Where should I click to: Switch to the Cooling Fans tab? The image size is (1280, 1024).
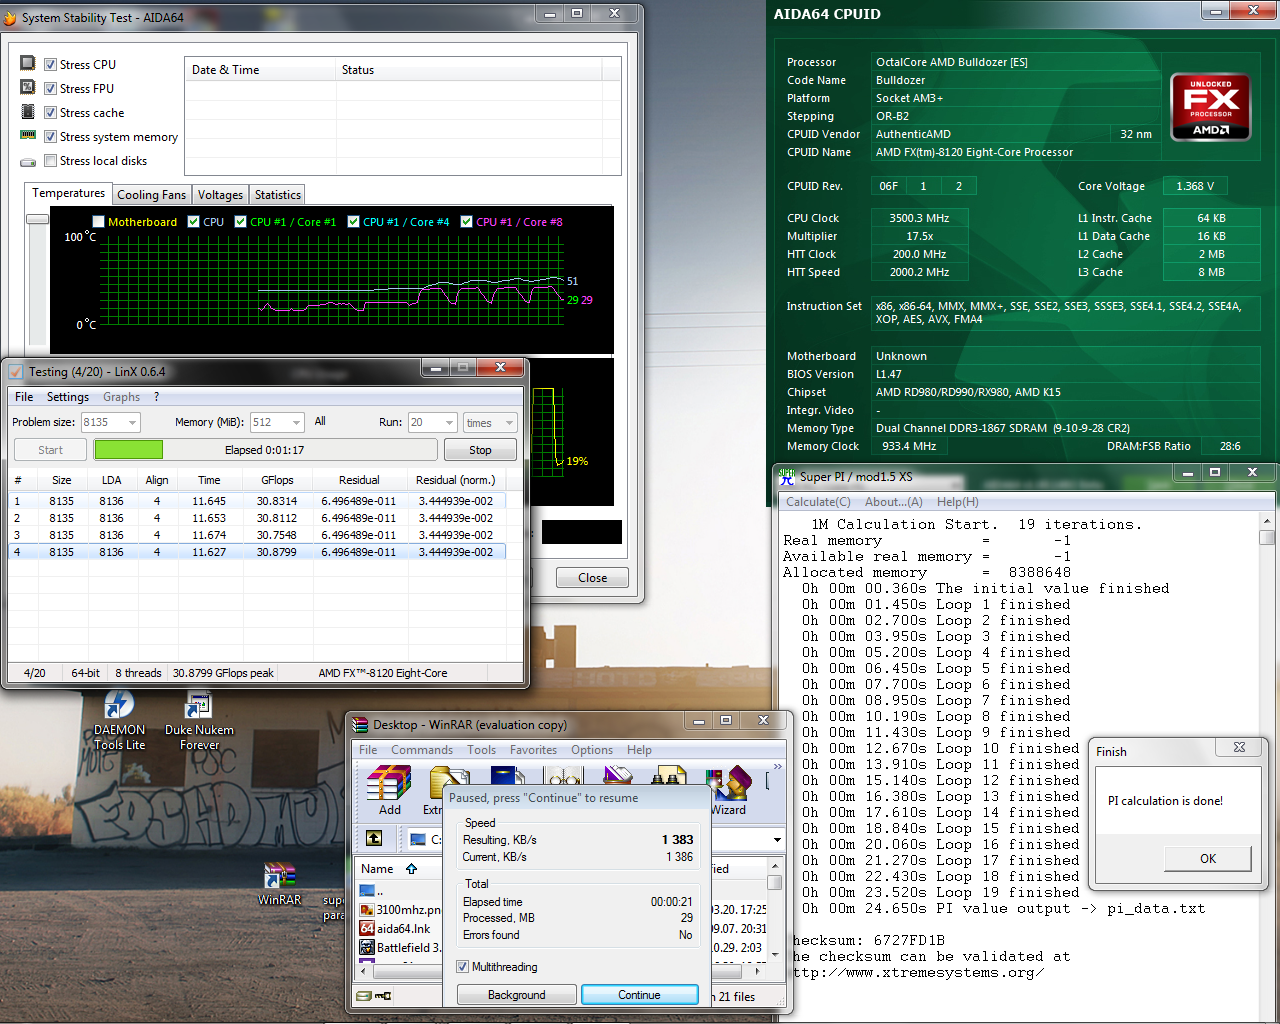(x=151, y=195)
